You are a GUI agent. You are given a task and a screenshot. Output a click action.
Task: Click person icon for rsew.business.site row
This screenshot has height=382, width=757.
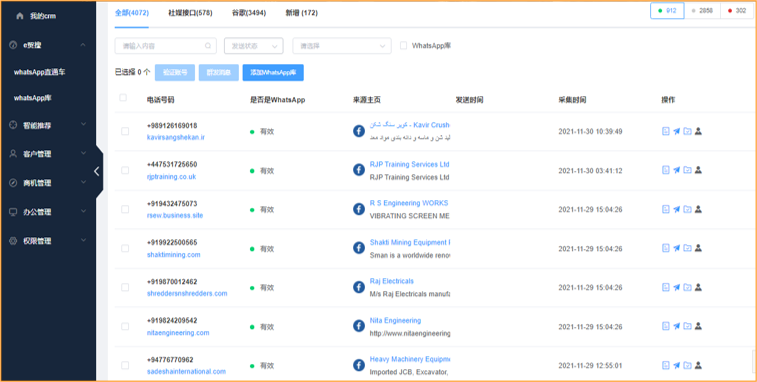click(x=698, y=209)
